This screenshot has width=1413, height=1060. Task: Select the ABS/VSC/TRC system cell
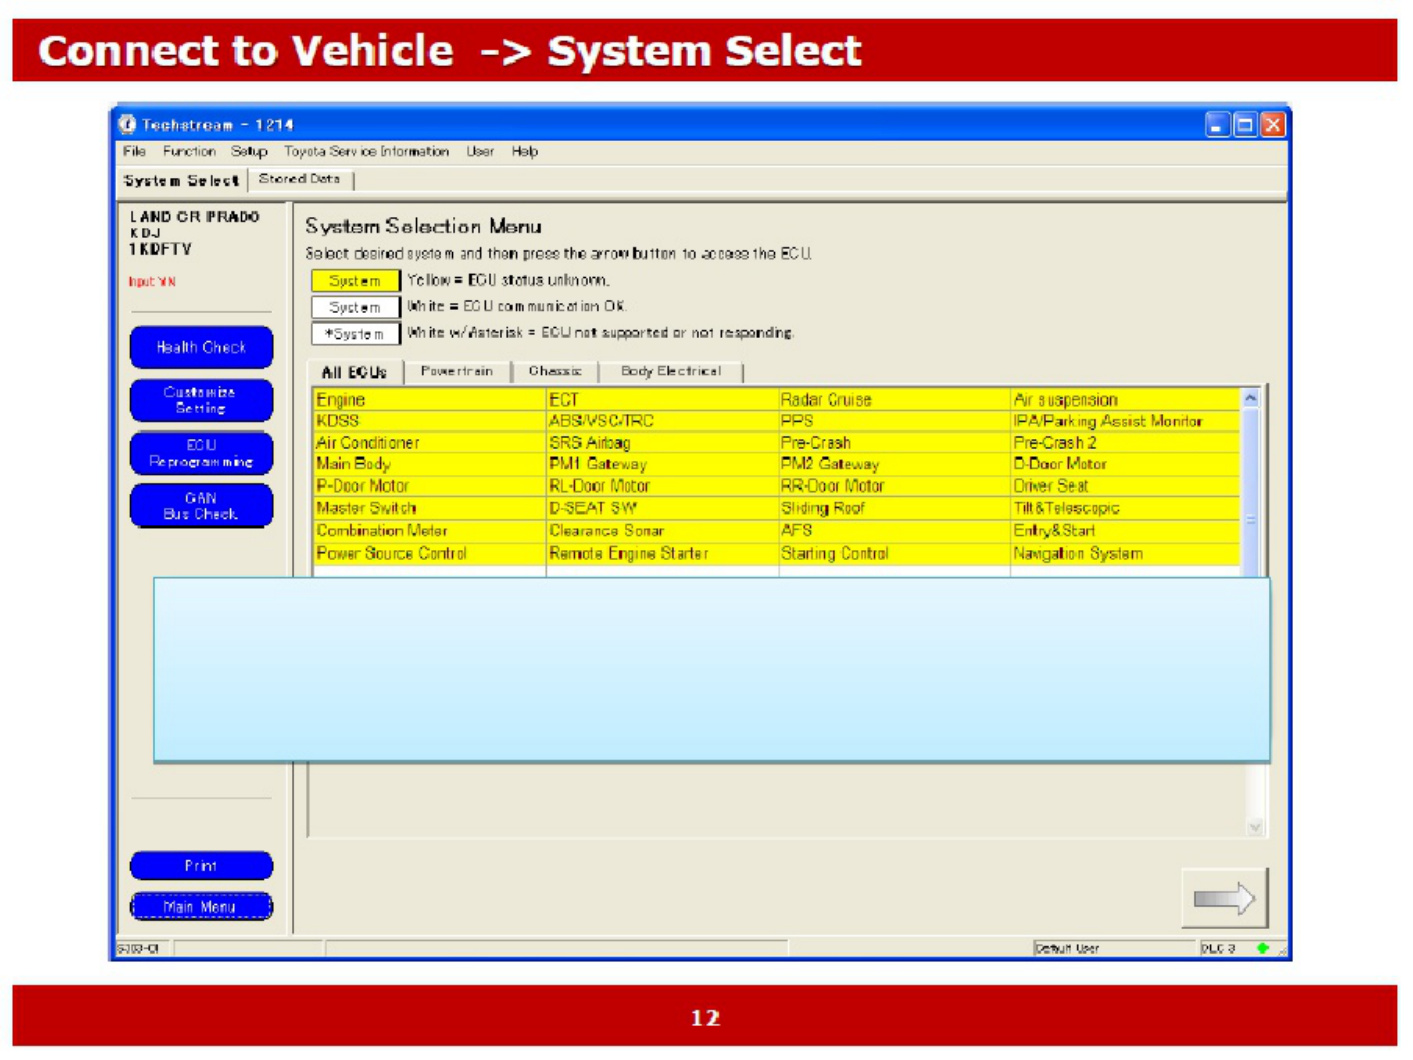(x=662, y=421)
